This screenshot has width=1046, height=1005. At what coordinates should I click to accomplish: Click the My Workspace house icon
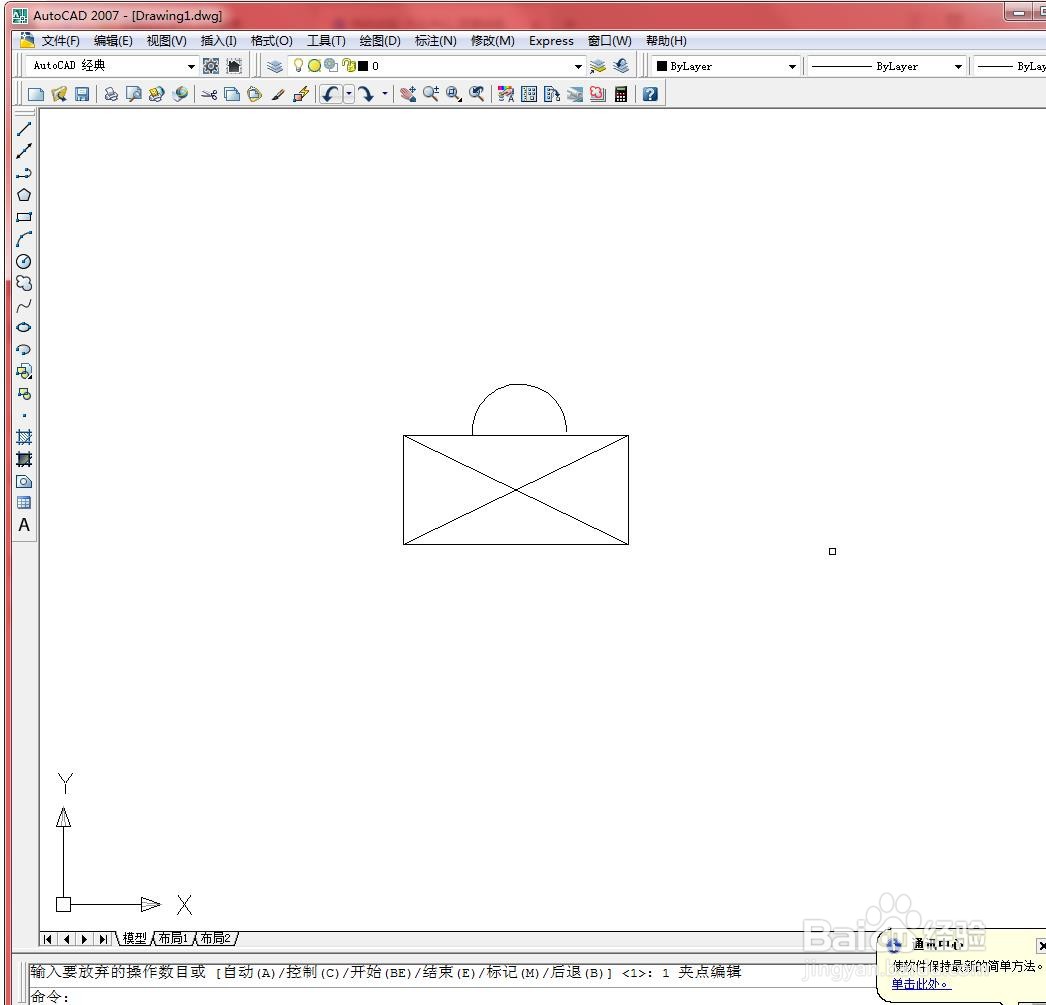pyautogui.click(x=234, y=66)
